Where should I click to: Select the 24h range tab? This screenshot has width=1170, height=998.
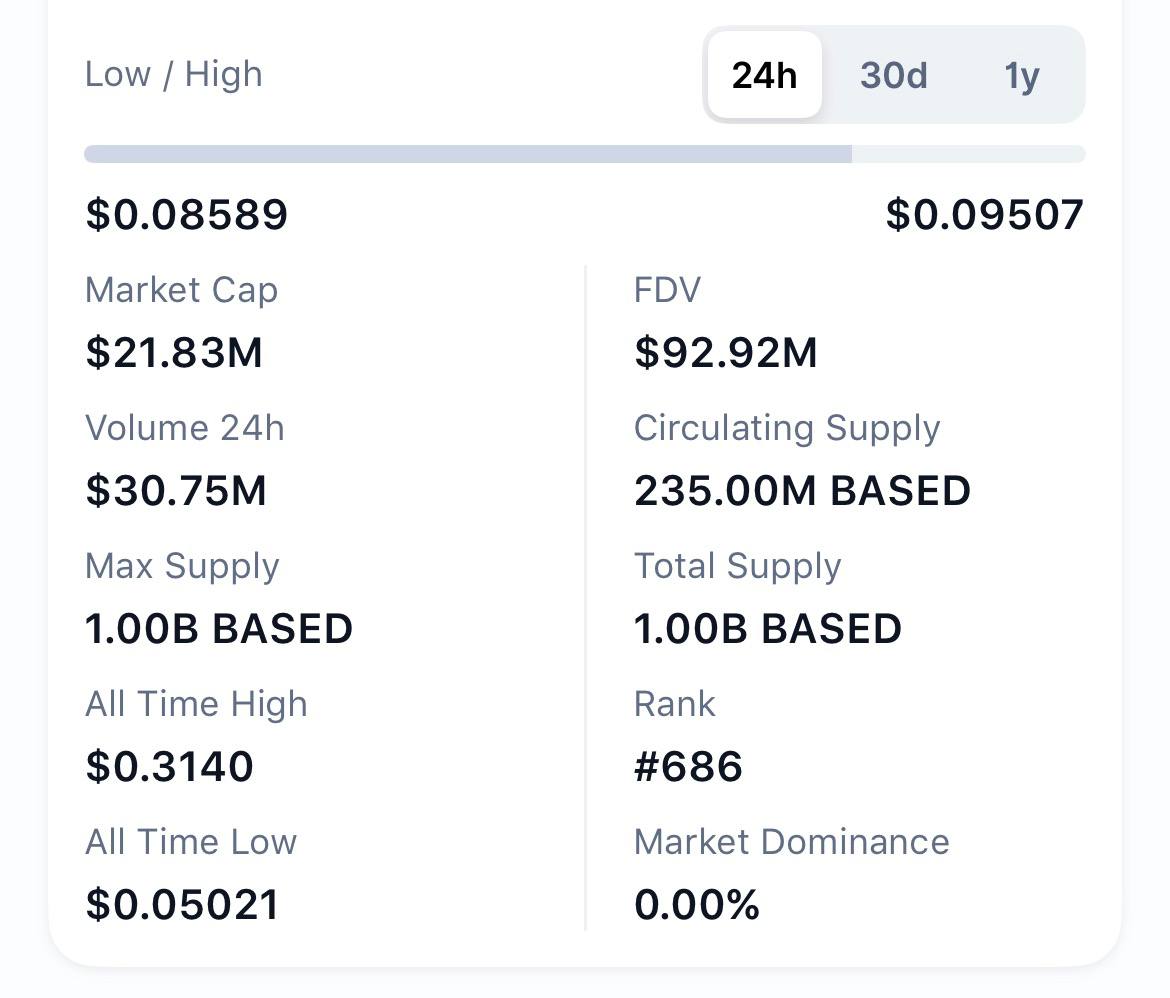[764, 75]
